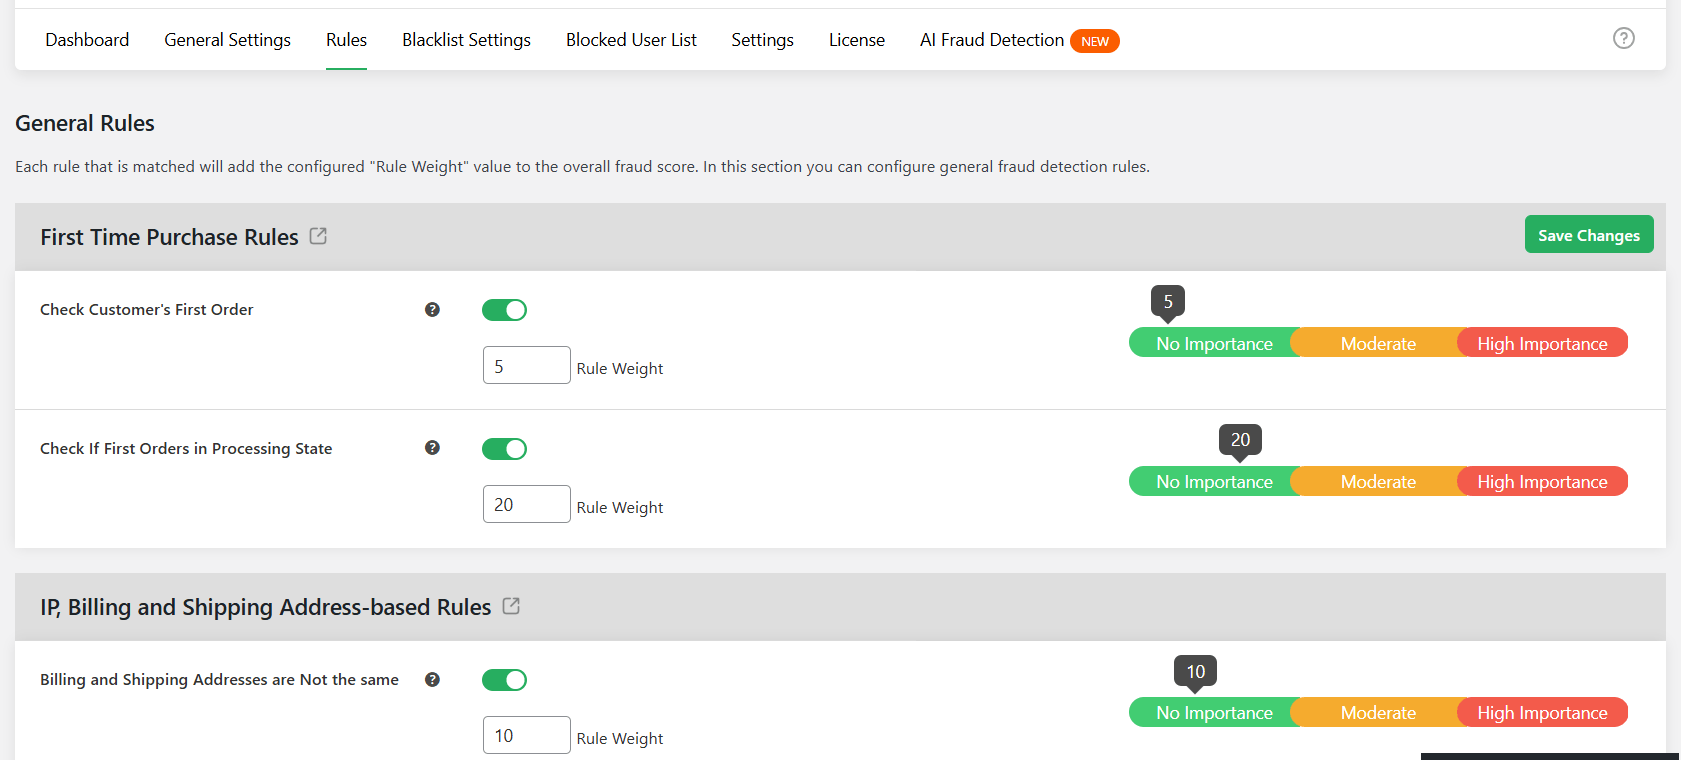Click the slider handle showing value 5
This screenshot has height=760, width=1681.
pyautogui.click(x=1168, y=303)
